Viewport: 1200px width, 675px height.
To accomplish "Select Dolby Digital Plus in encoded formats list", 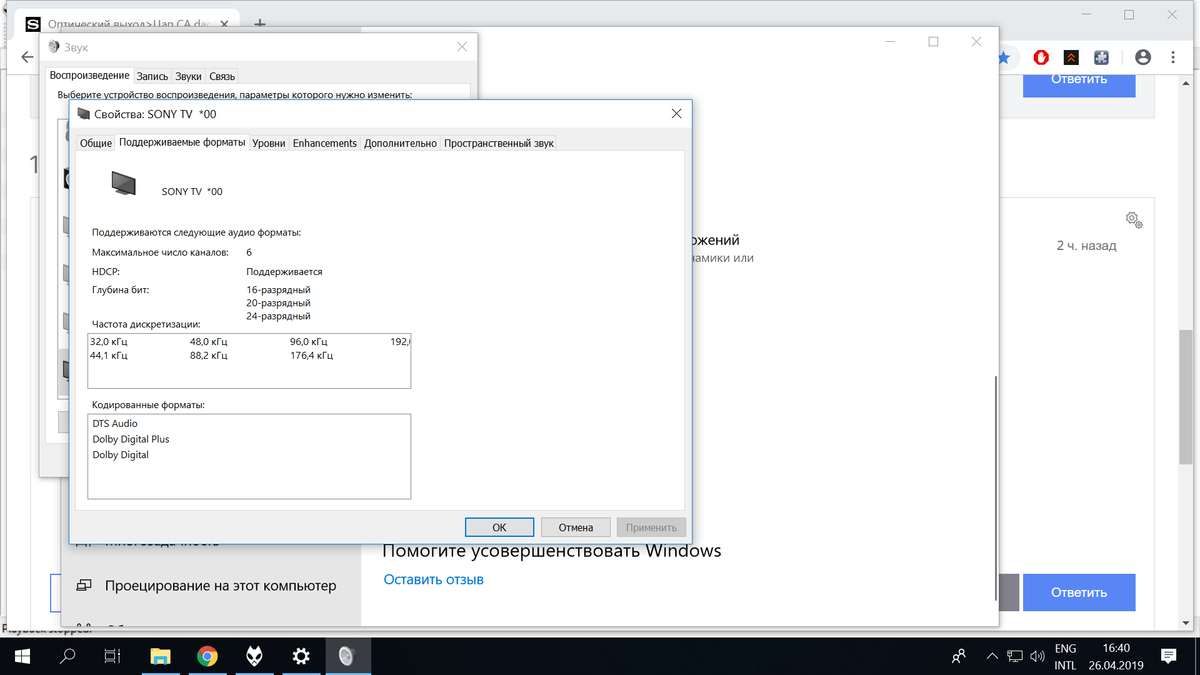I will (131, 439).
